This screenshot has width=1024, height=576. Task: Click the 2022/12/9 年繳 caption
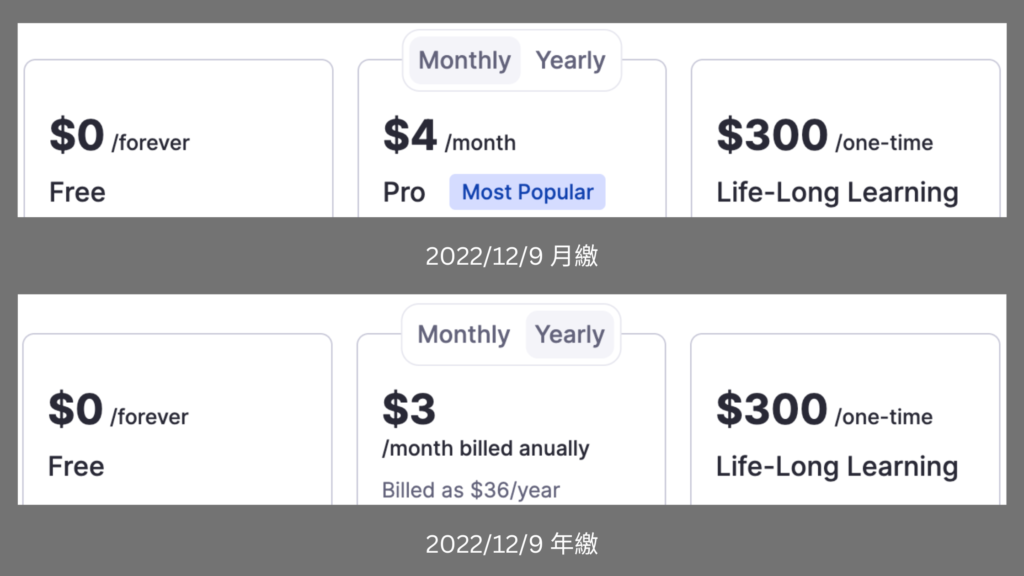[x=511, y=544]
